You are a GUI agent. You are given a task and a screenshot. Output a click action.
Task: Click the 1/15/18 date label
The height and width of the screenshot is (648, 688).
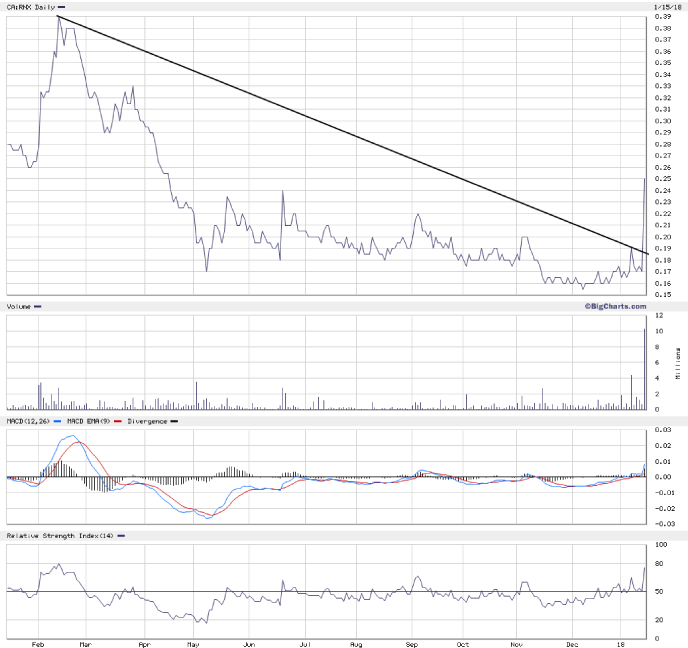click(x=660, y=8)
